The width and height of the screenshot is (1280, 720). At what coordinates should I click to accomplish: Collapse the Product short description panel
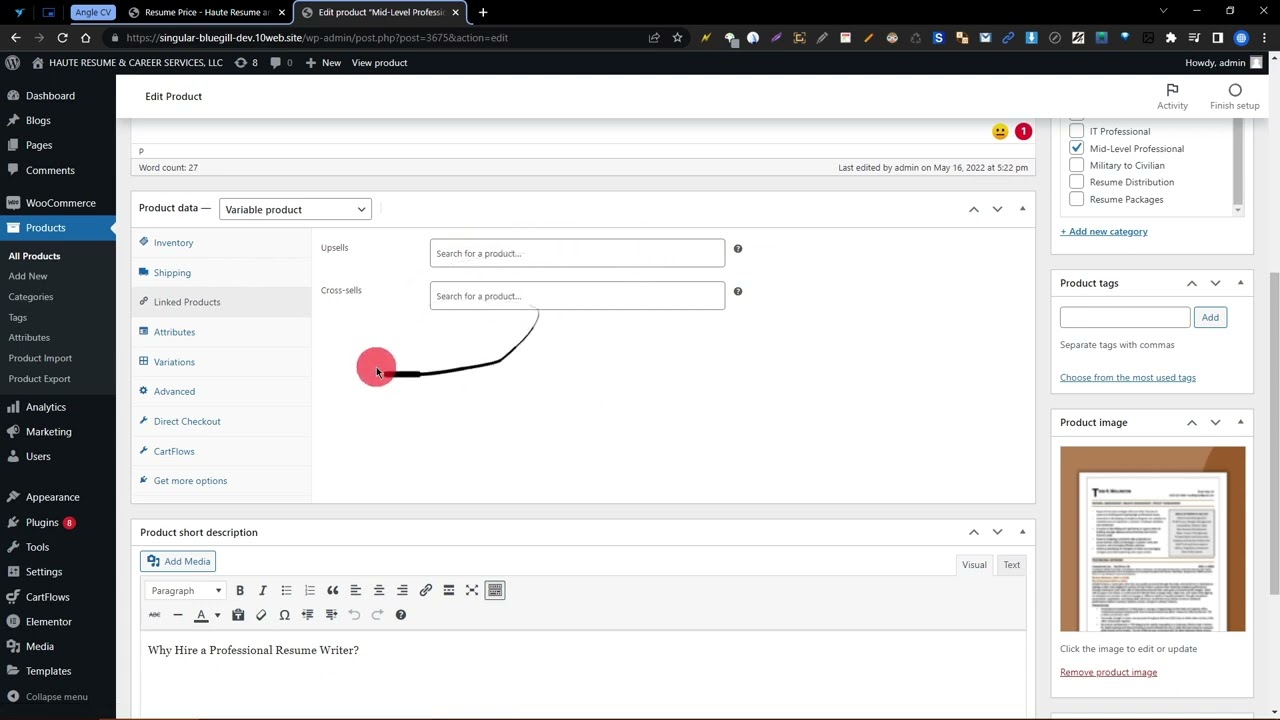(1022, 532)
